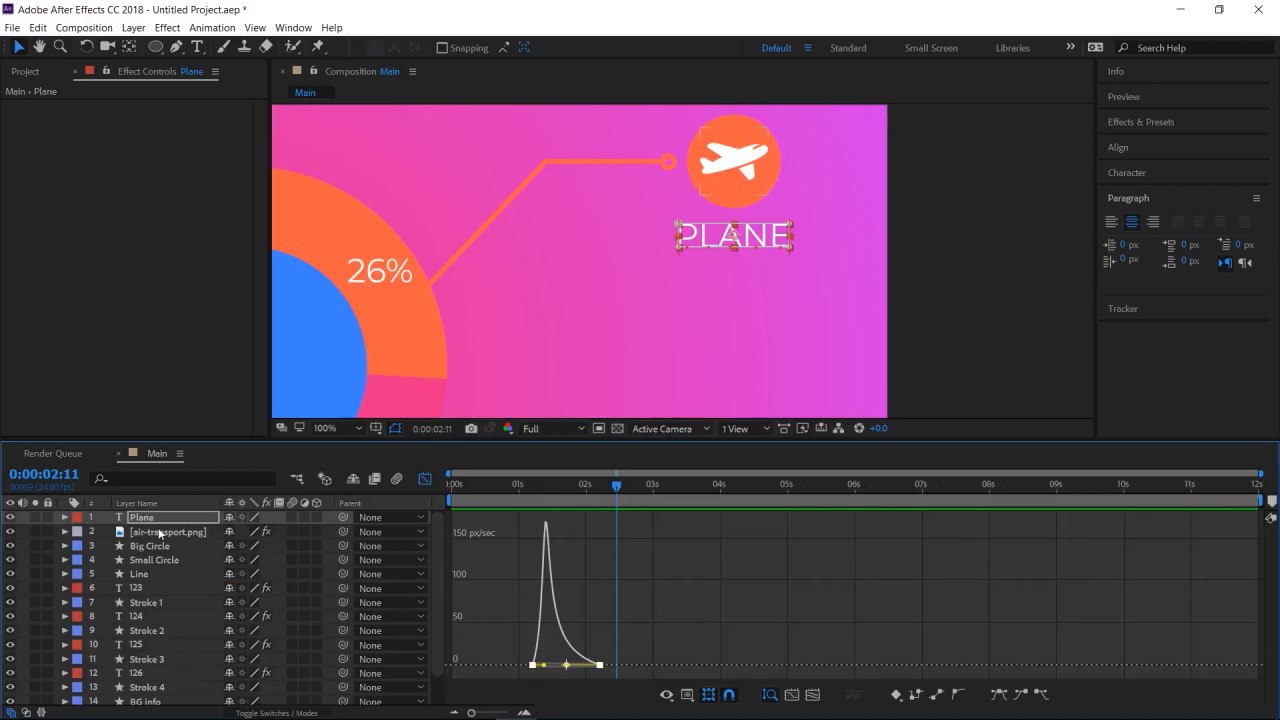
Task: Switch to the Small Screen workspace
Action: 930,48
